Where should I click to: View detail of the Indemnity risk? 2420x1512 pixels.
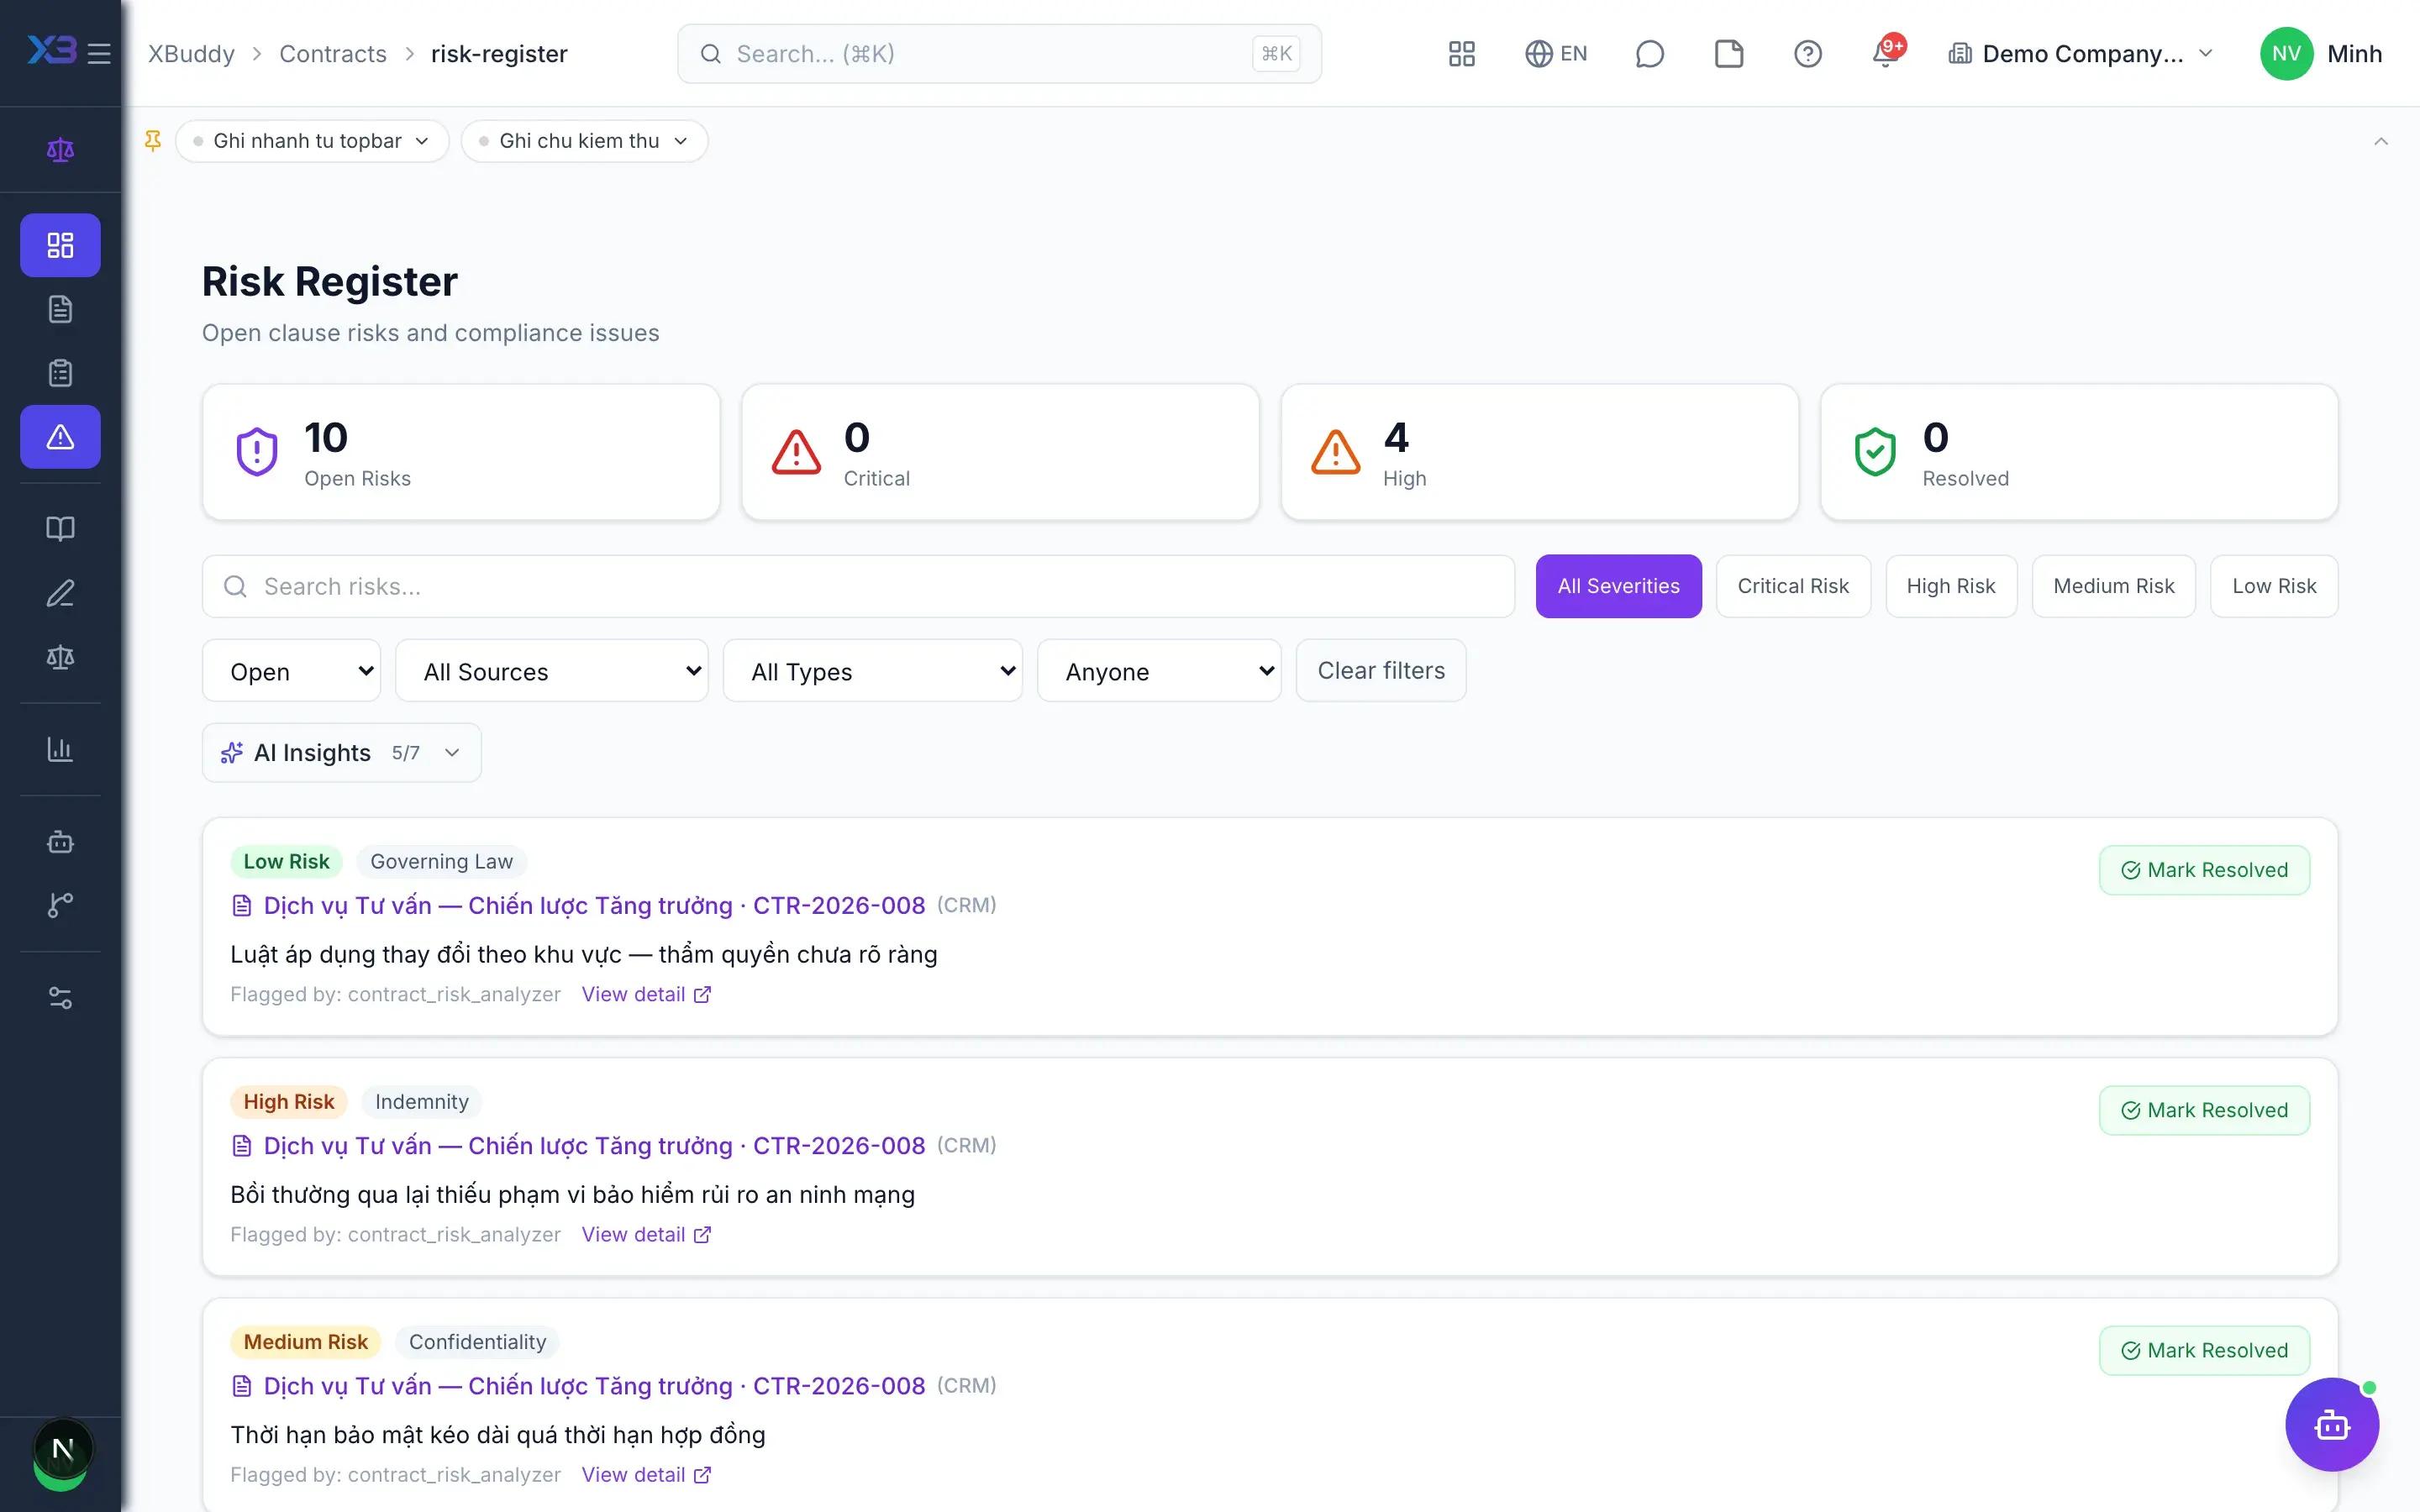pyautogui.click(x=646, y=1234)
